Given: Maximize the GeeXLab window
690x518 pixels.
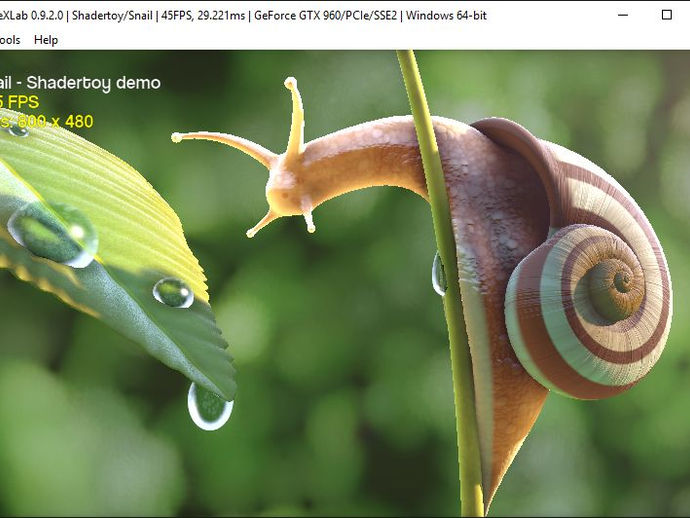Looking at the screenshot, I should tap(667, 15).
